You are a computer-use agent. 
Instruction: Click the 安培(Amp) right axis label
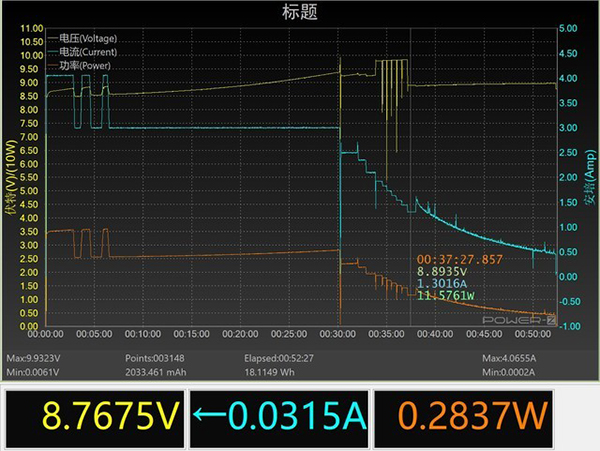tap(590, 178)
